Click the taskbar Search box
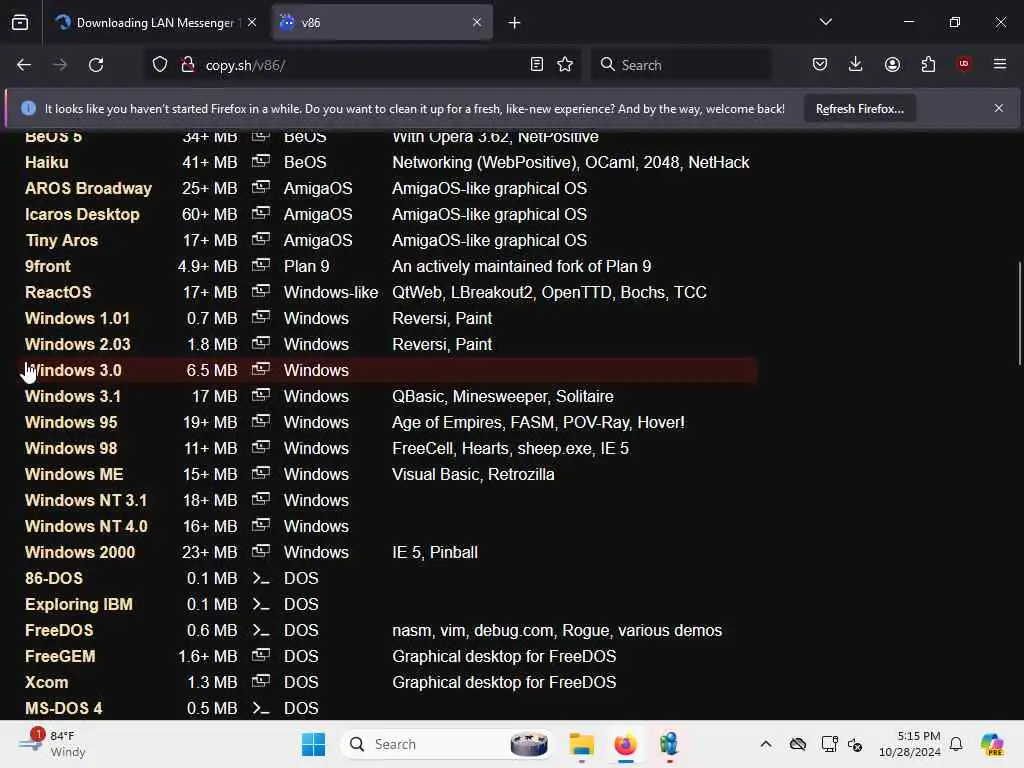 447,744
